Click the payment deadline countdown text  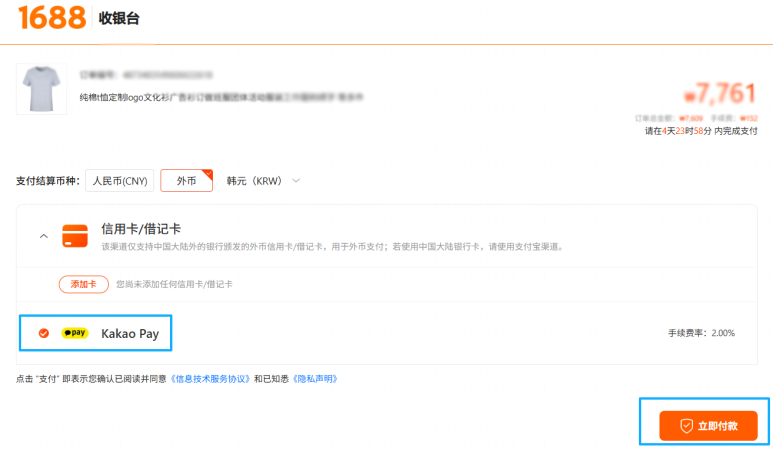click(701, 131)
